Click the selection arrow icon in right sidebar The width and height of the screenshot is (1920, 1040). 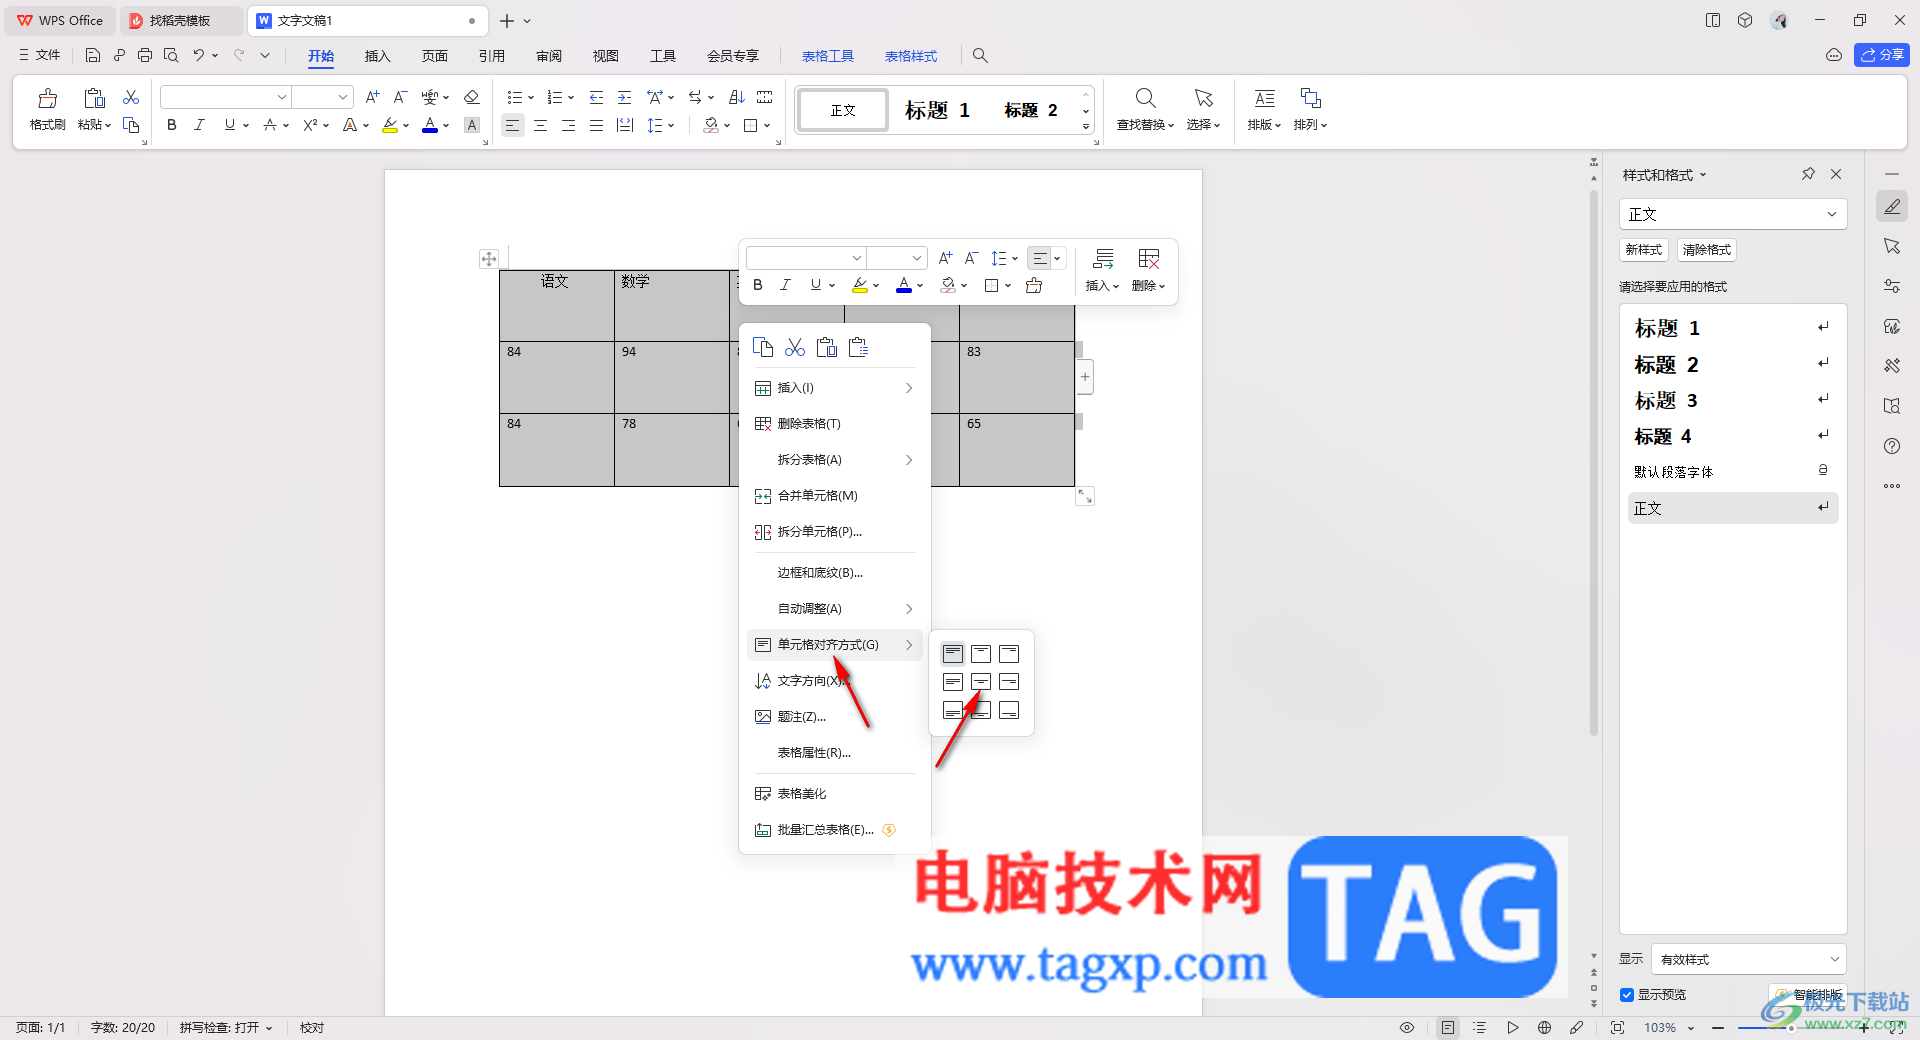point(1892,246)
